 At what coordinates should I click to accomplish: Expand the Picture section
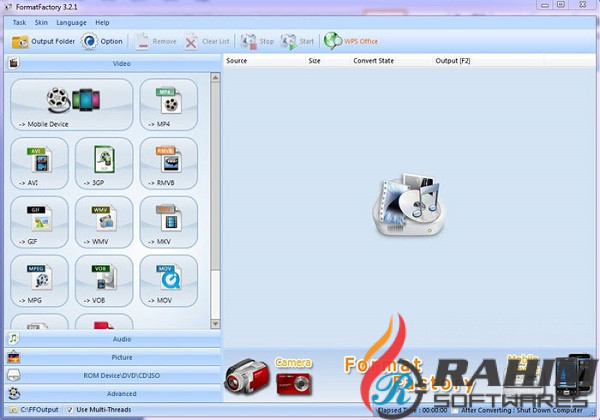(x=113, y=357)
